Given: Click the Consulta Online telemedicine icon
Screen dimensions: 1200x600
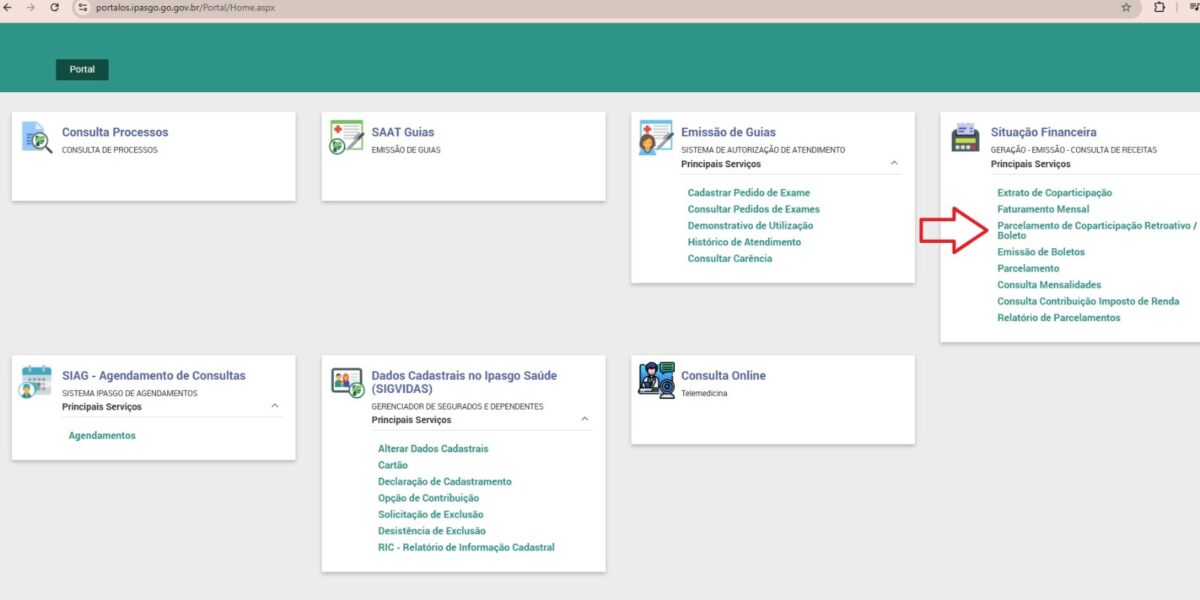Looking at the screenshot, I should [656, 379].
